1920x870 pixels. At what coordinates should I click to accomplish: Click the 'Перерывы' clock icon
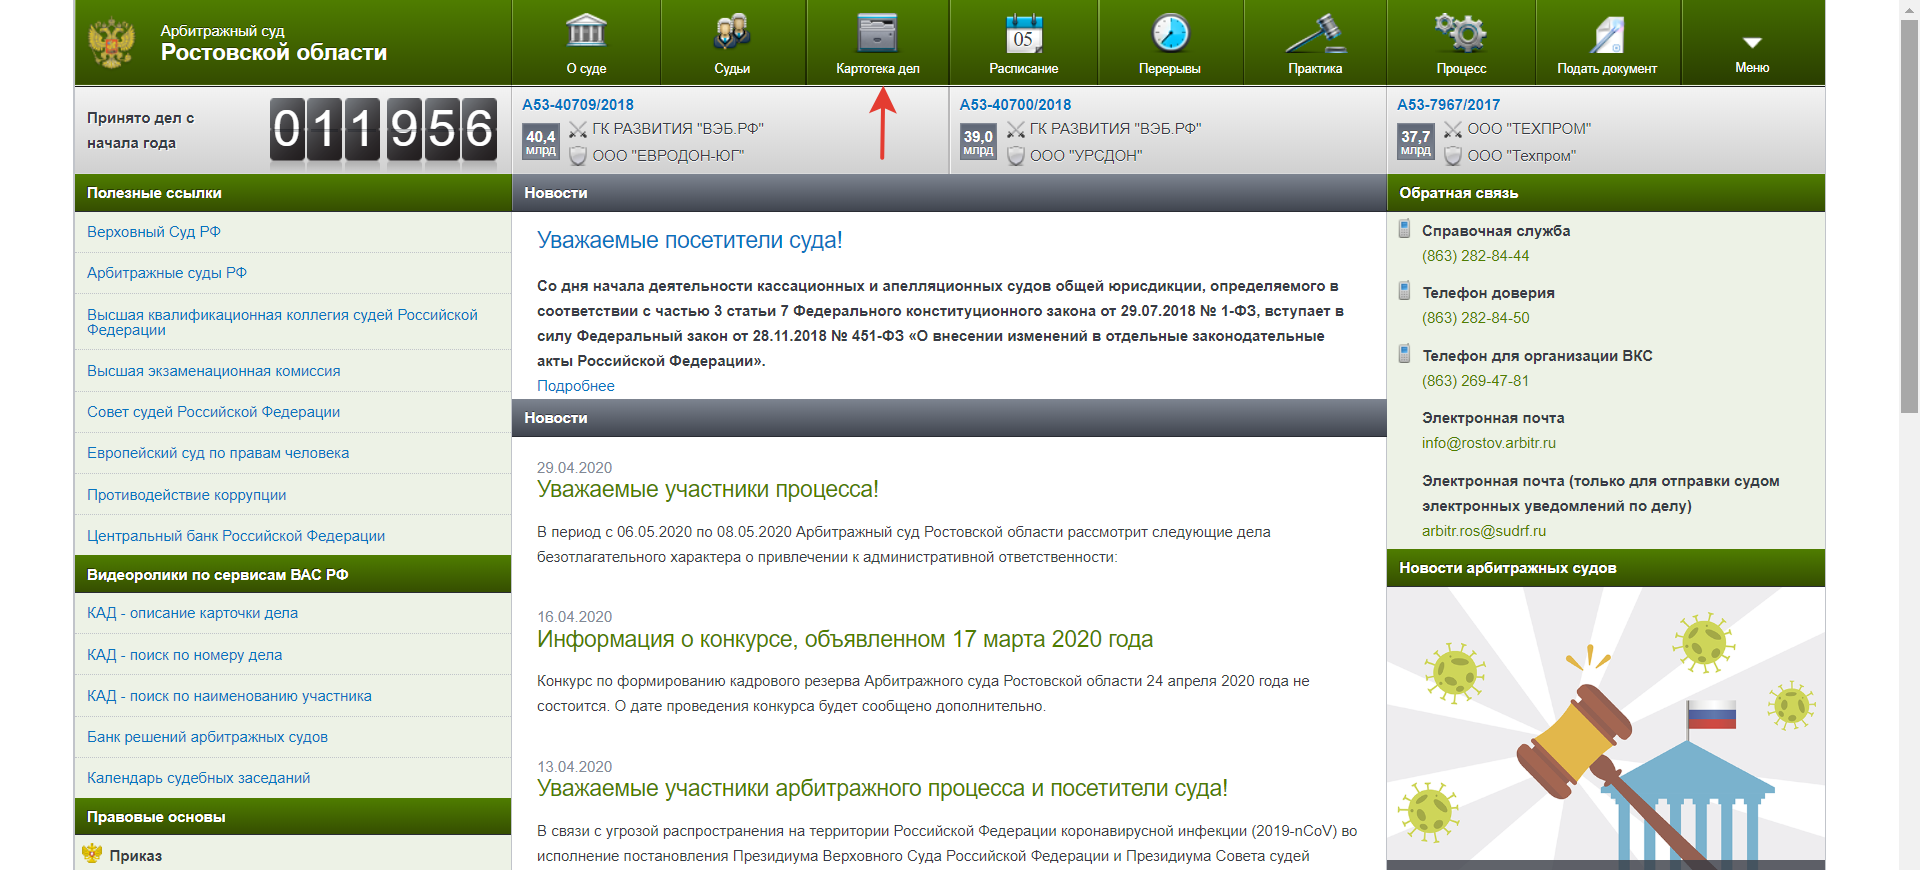1169,32
